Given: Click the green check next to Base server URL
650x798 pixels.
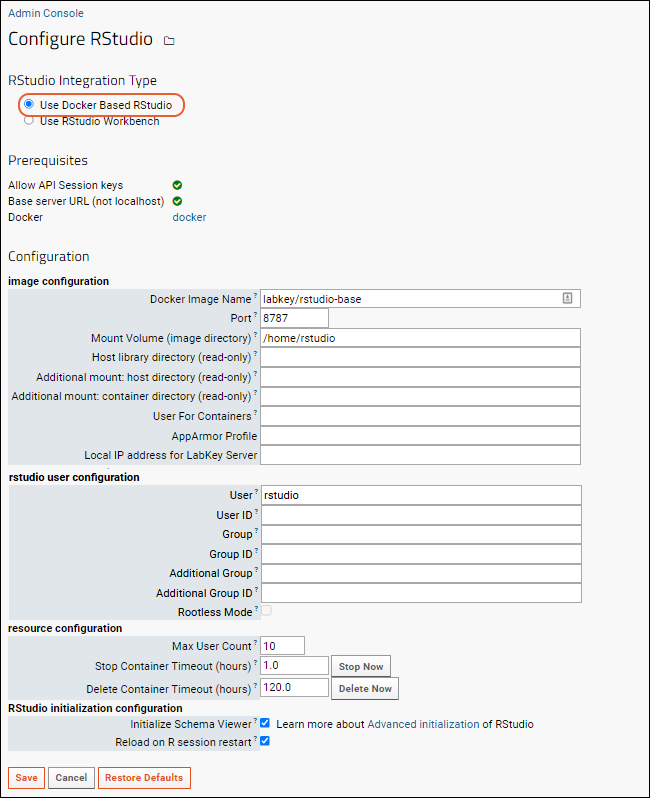Looking at the screenshot, I should point(177,201).
